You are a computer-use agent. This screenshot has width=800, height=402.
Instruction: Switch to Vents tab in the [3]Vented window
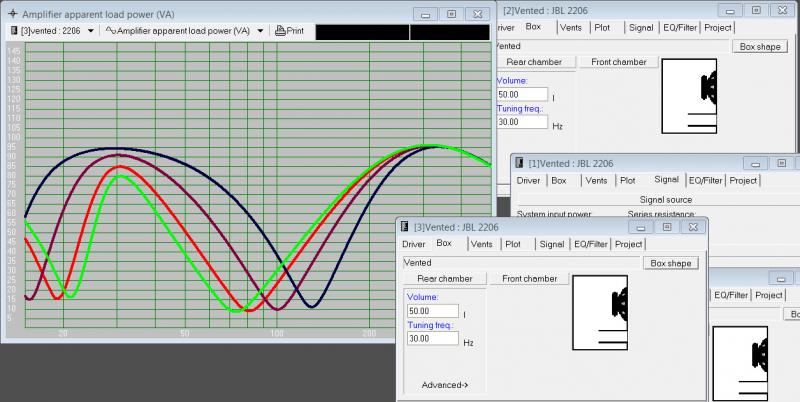pos(481,244)
